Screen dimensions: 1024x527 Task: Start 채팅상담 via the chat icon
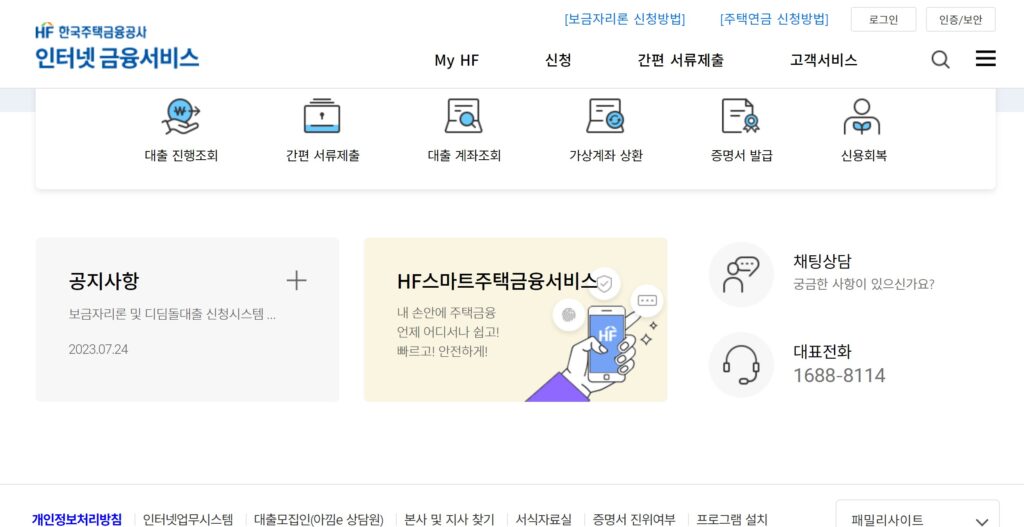coord(741,274)
